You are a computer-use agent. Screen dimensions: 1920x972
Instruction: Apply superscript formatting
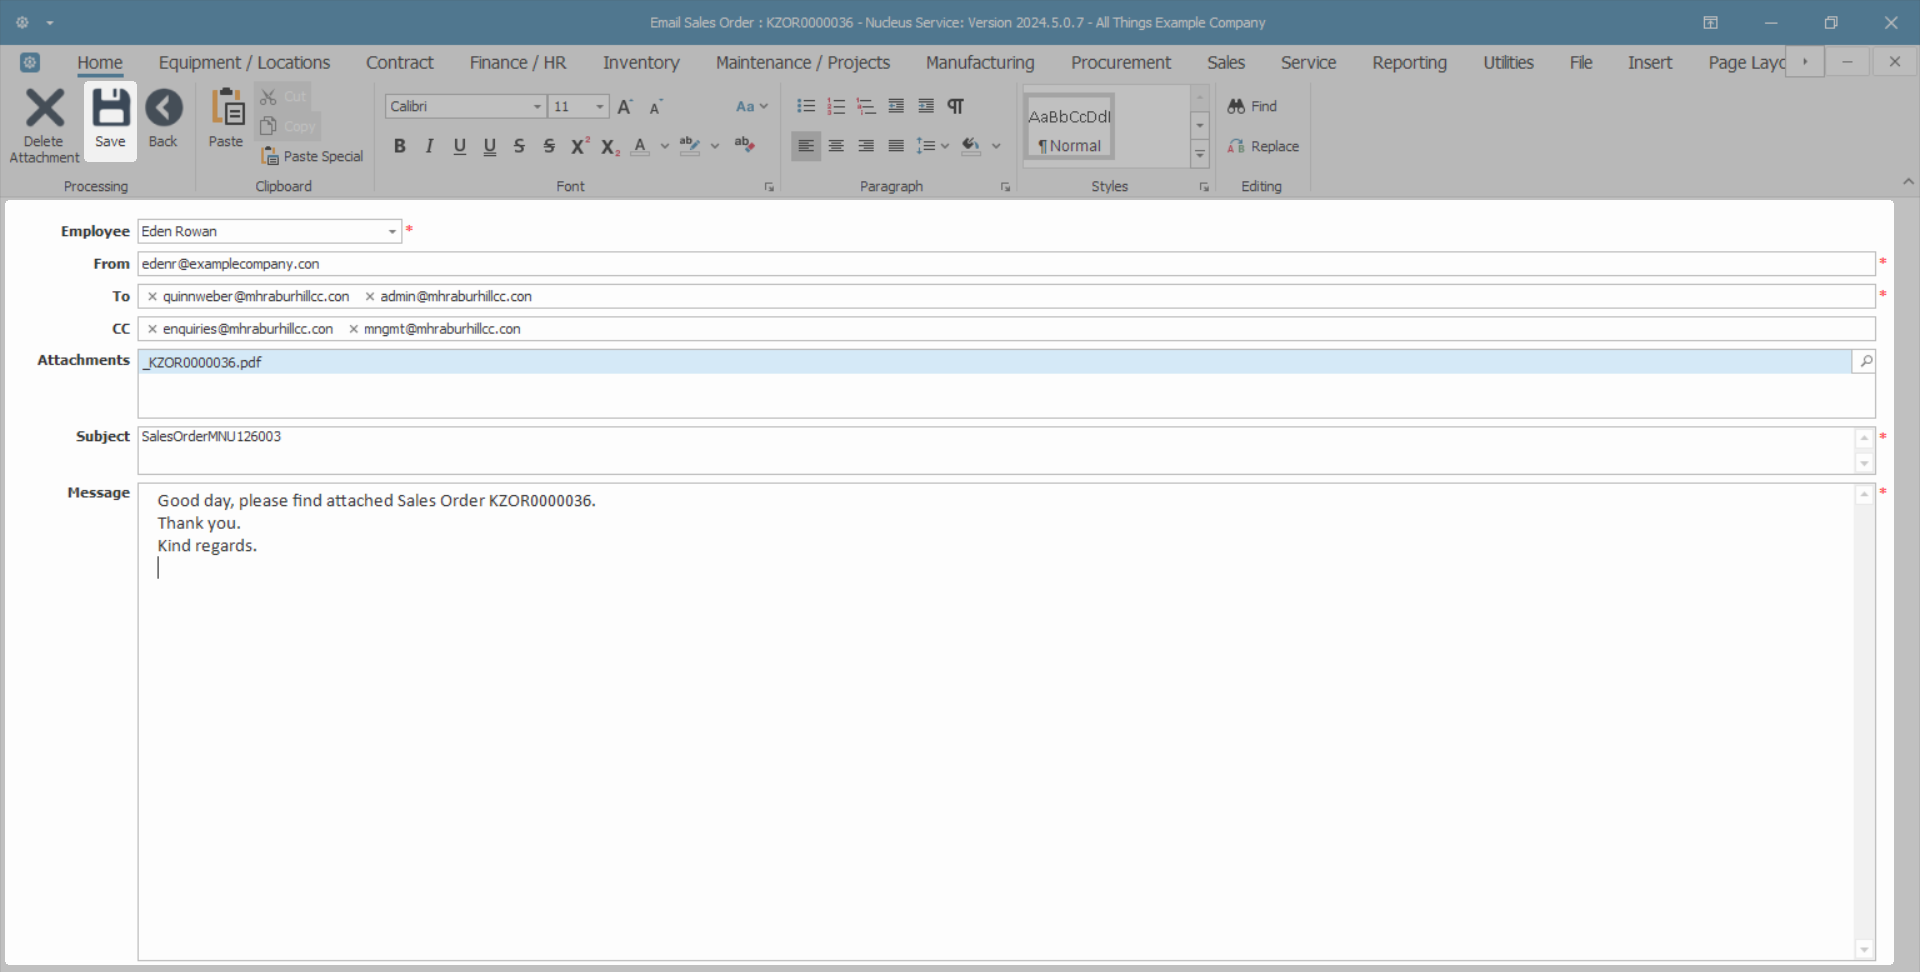580,146
